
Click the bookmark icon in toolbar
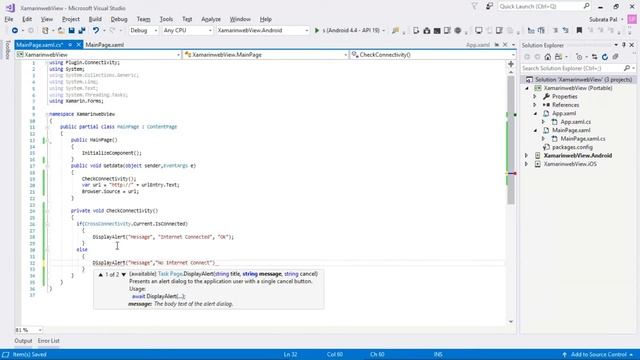(x=579, y=31)
